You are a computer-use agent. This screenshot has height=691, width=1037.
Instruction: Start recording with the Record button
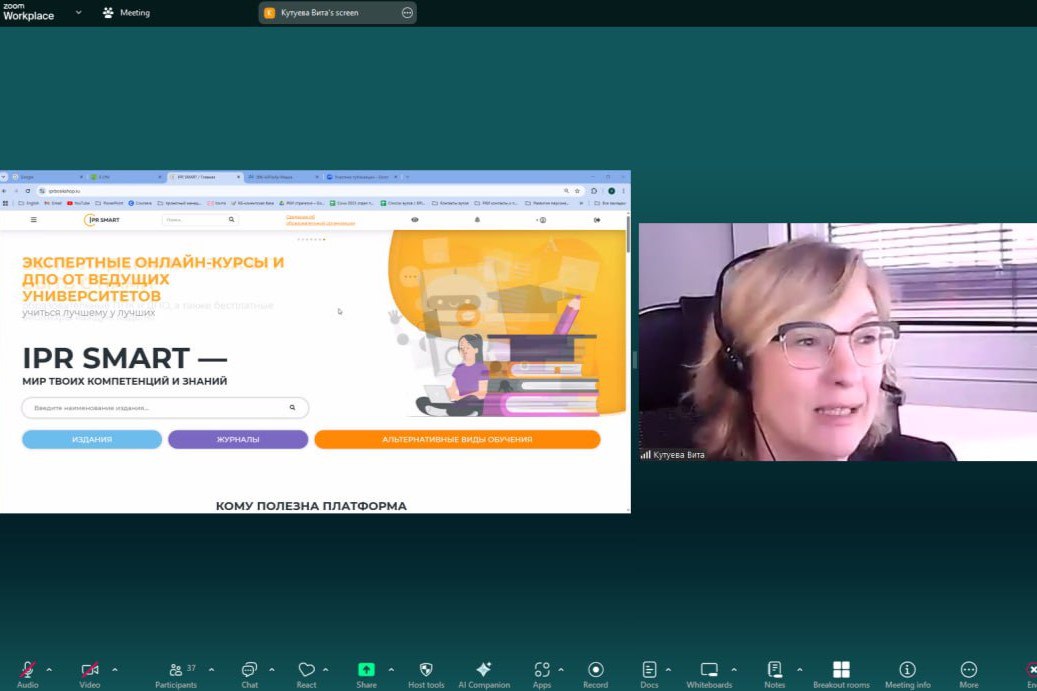click(x=595, y=670)
